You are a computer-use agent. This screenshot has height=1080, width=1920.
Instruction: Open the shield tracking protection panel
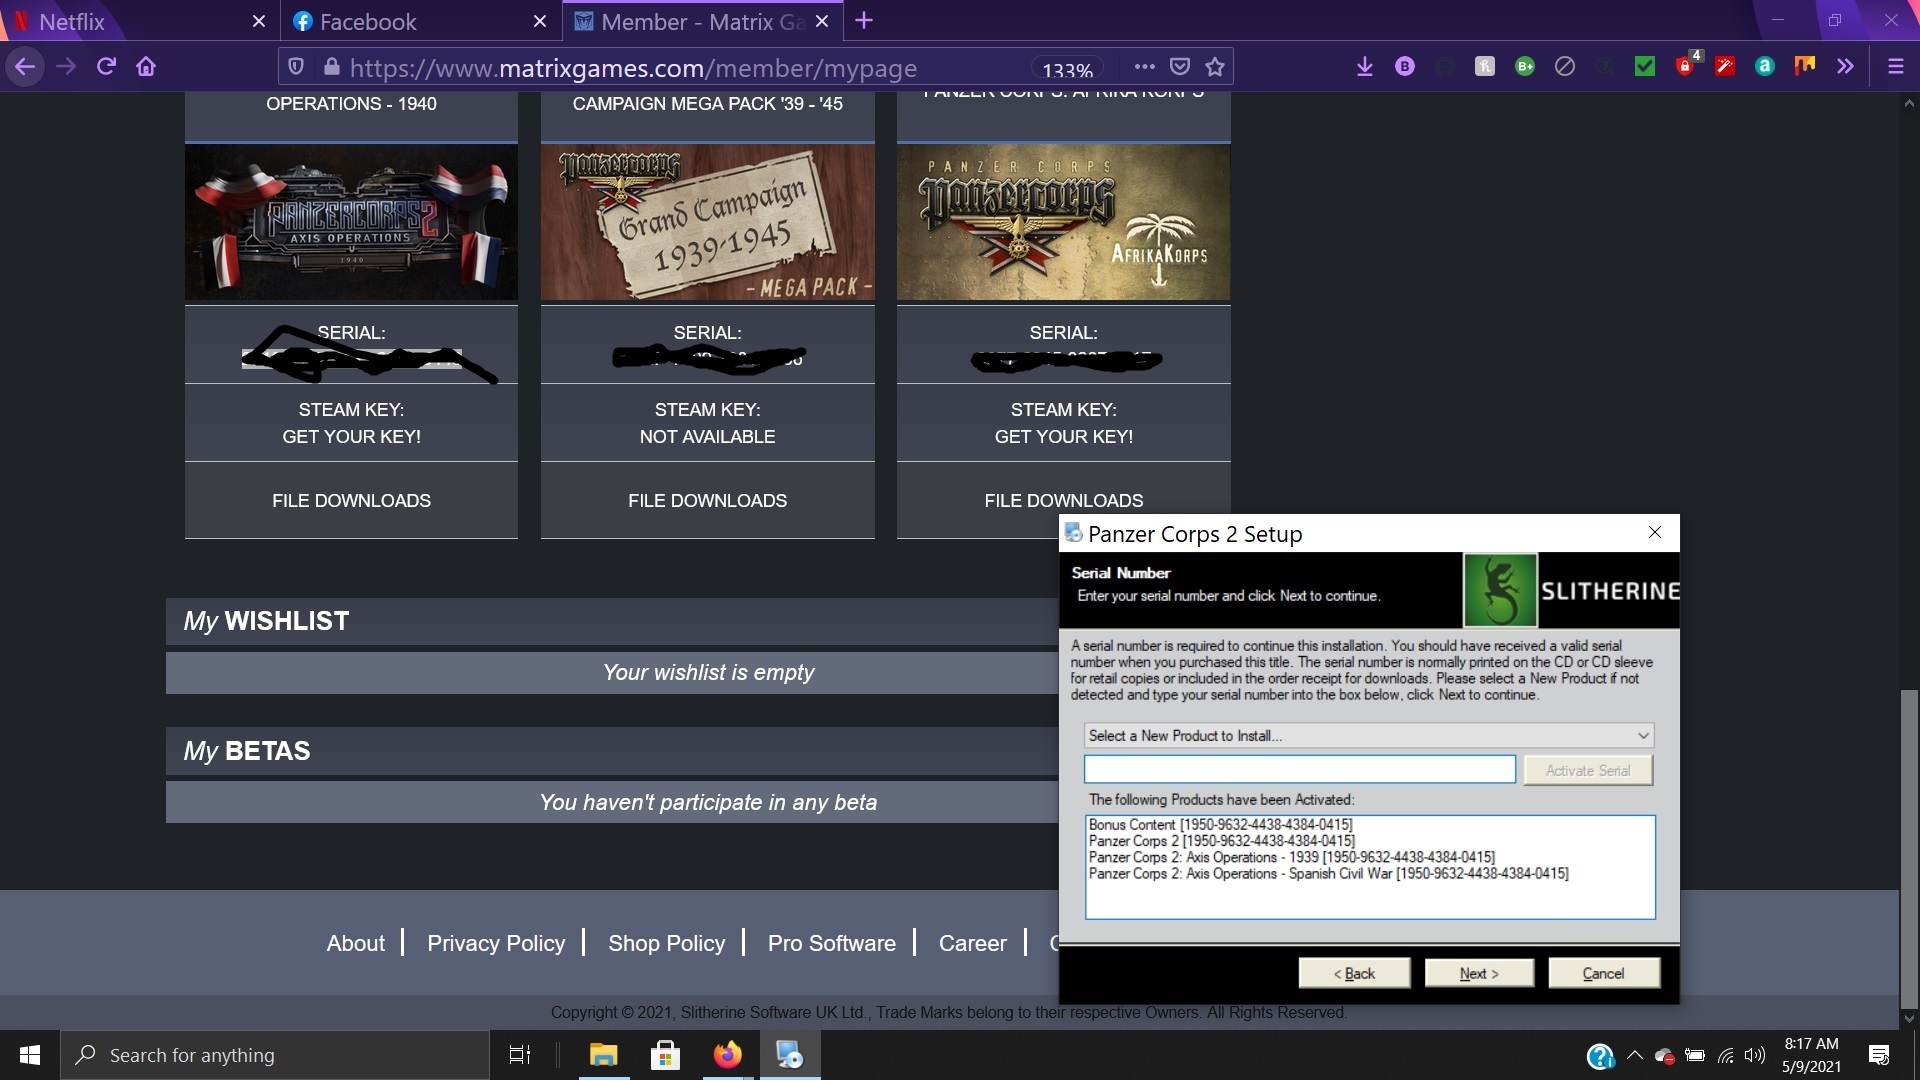point(296,67)
